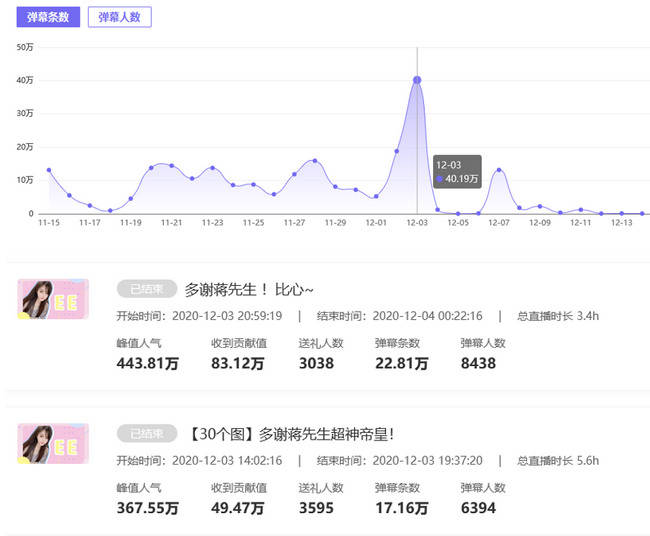The width and height of the screenshot is (650, 536).
Task: Click the 12-01 label on x-axis
Action: [376, 223]
